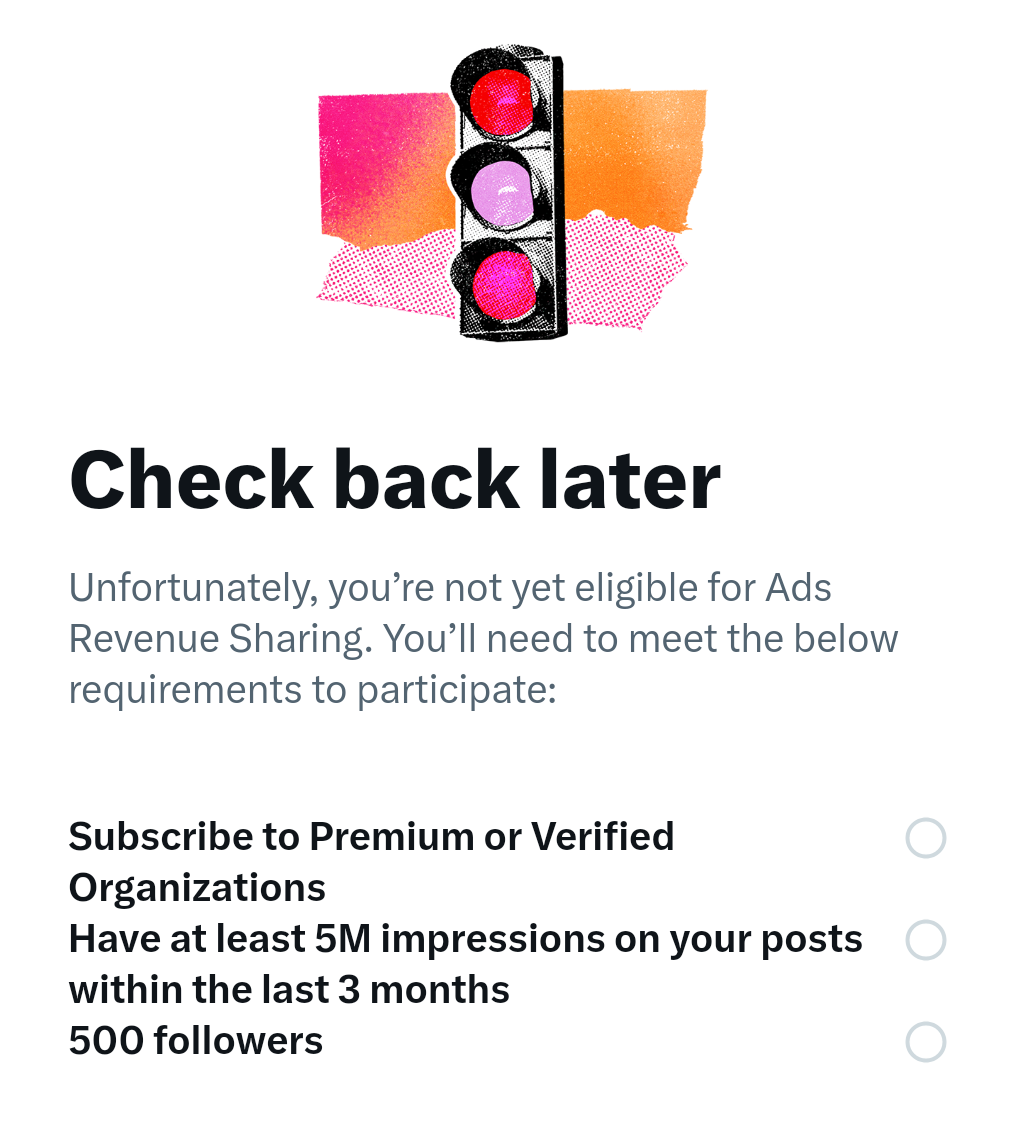Click "Subscribe to Premium or Verified Organizations" text
1011x1147 pixels.
click(371, 837)
